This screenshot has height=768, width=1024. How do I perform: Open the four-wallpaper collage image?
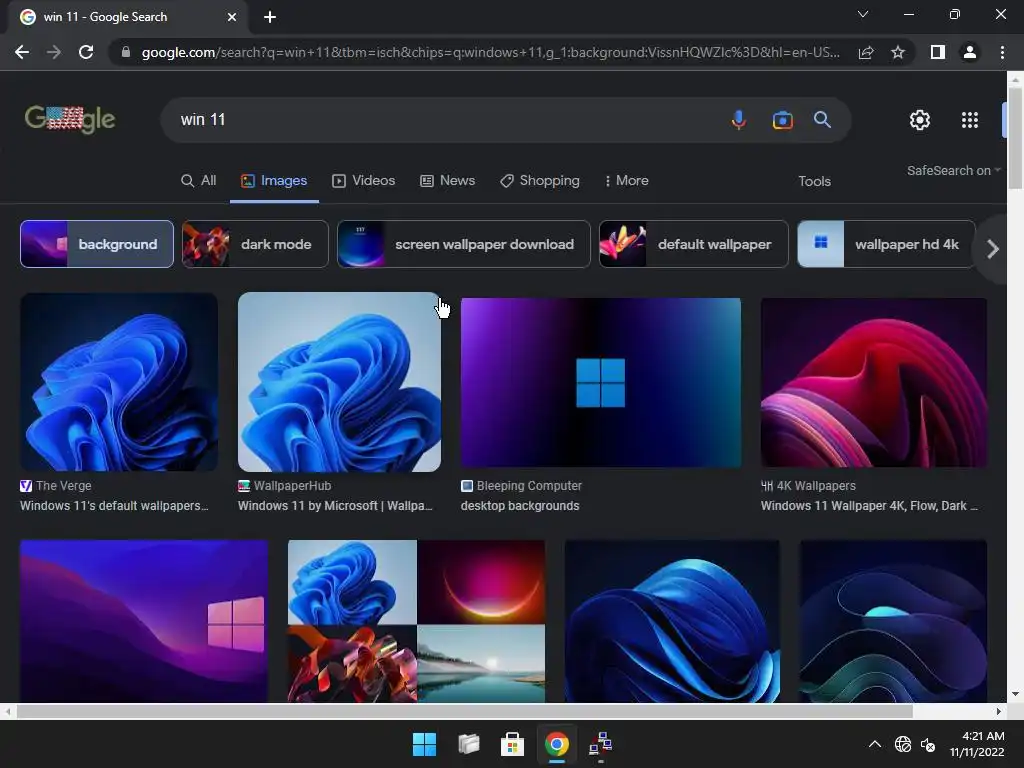(416, 621)
